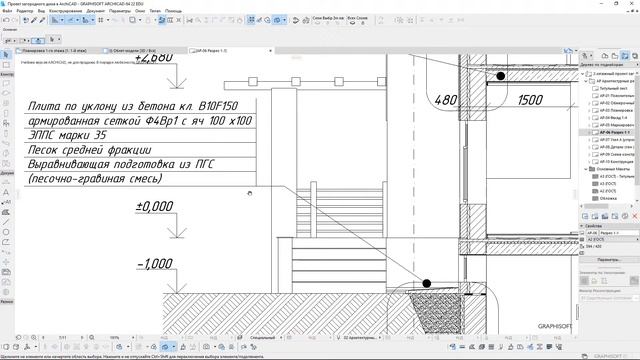This screenshot has width=640, height=360.
Task: Open Publisher Sets in the Navigator
Action: [x=635, y=56]
